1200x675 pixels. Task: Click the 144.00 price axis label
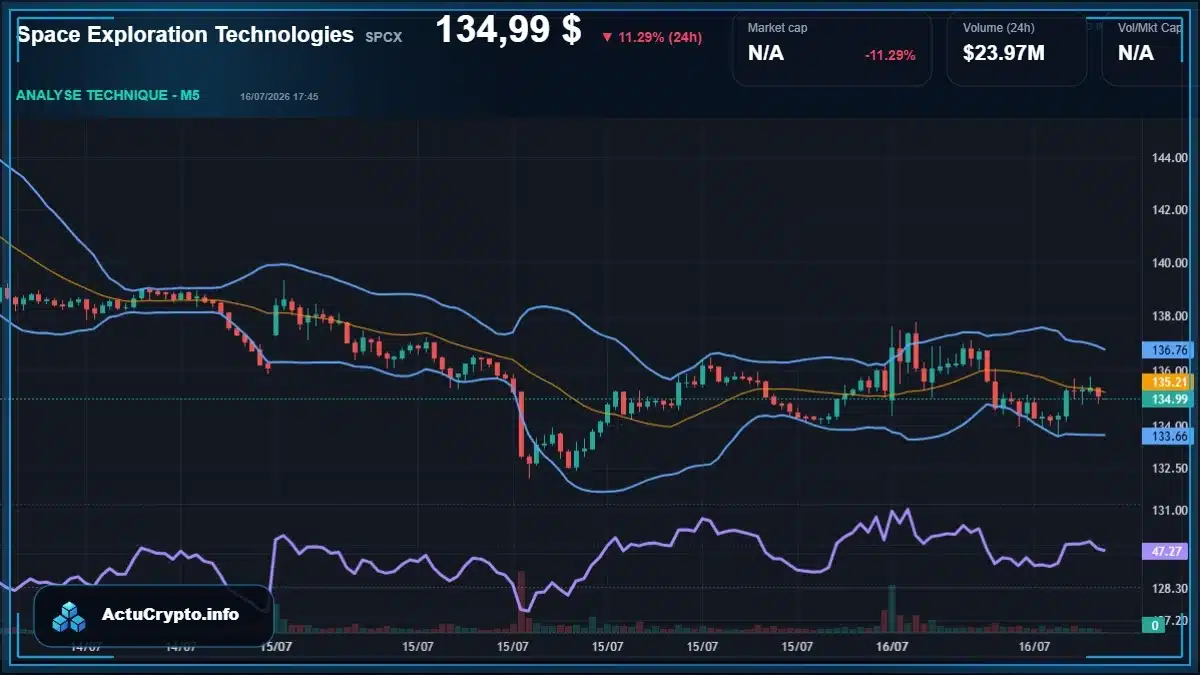tap(1169, 158)
